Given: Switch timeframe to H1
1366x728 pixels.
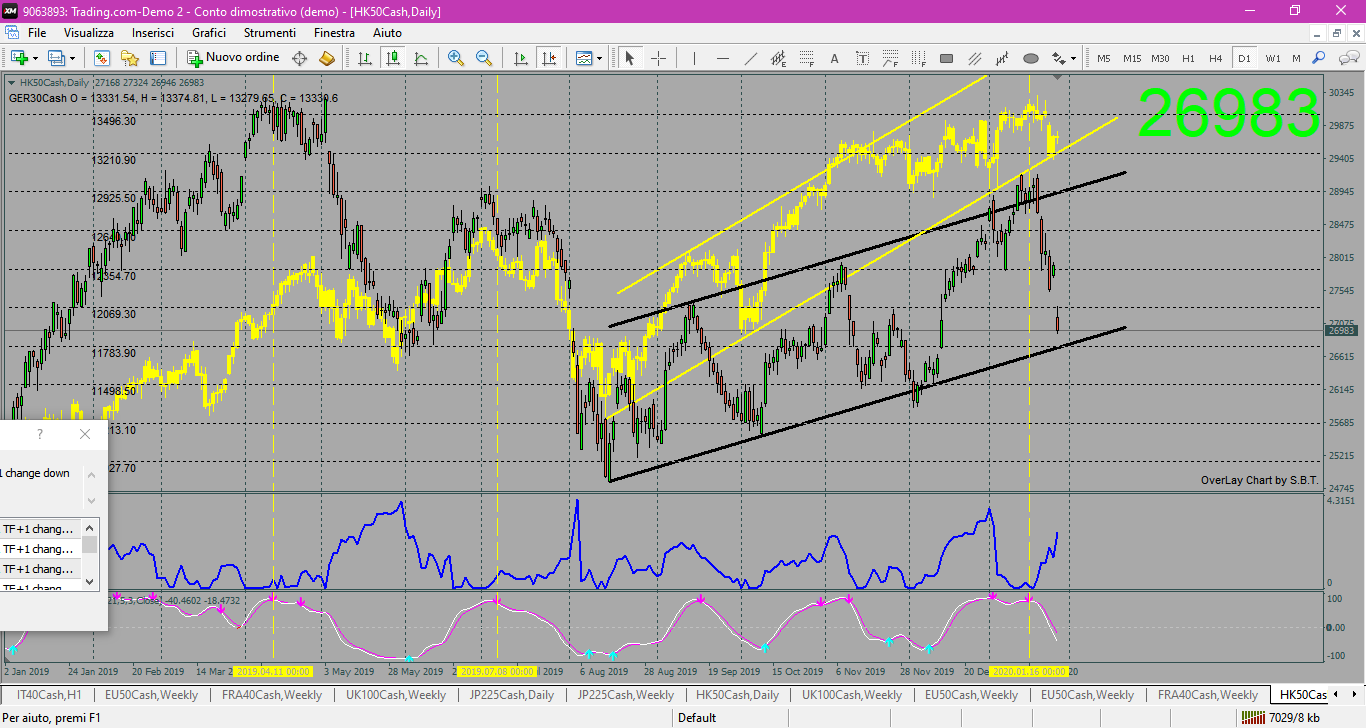Looking at the screenshot, I should 1188,58.
